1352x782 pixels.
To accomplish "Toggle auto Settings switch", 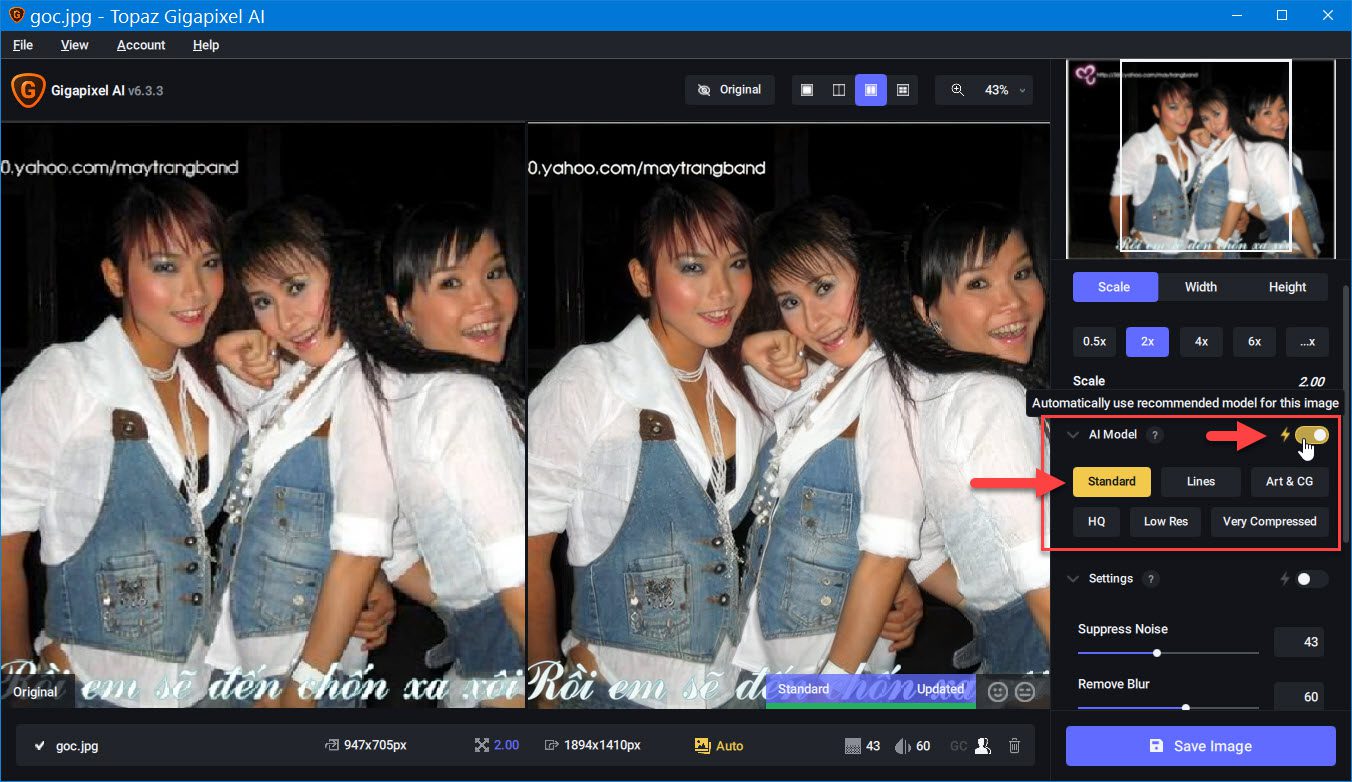I will pos(1312,579).
